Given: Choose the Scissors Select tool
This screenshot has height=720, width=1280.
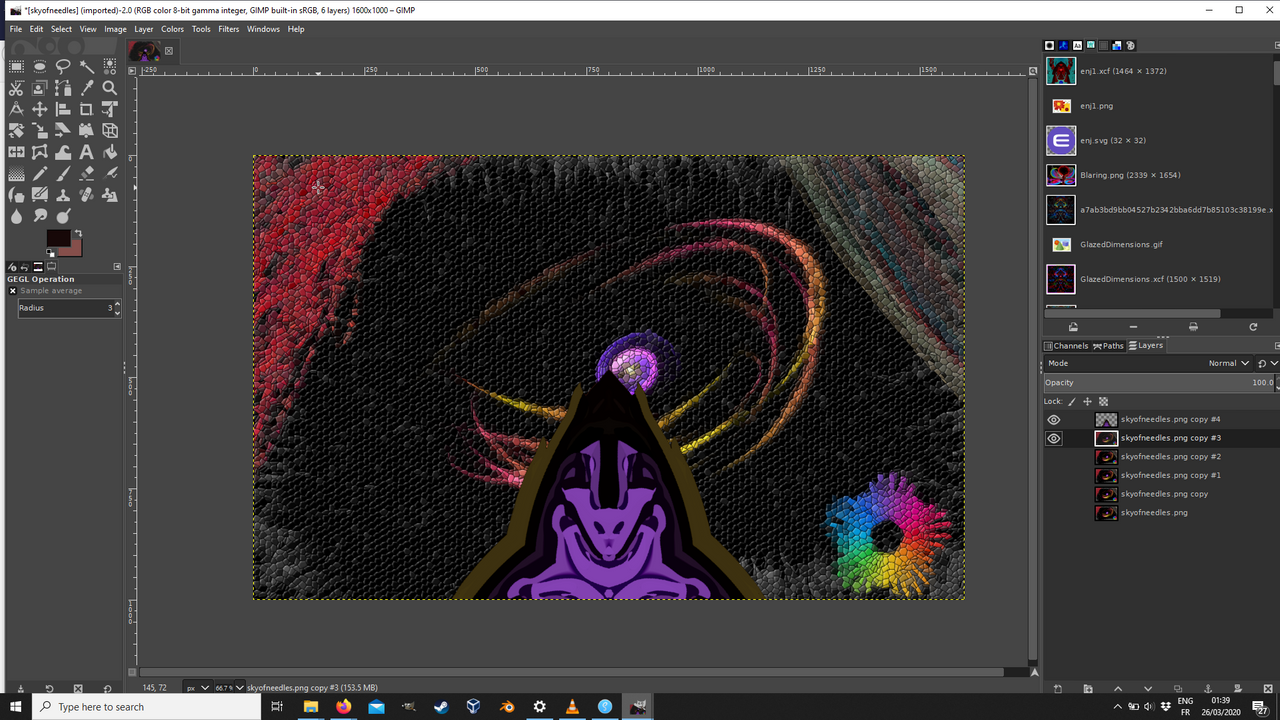Looking at the screenshot, I should [16, 88].
